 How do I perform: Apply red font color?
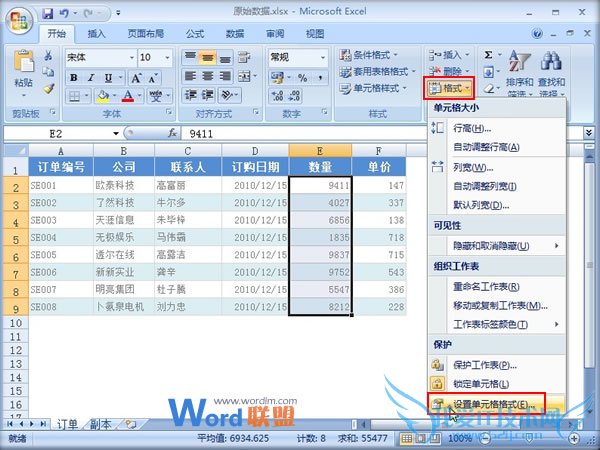pos(128,96)
